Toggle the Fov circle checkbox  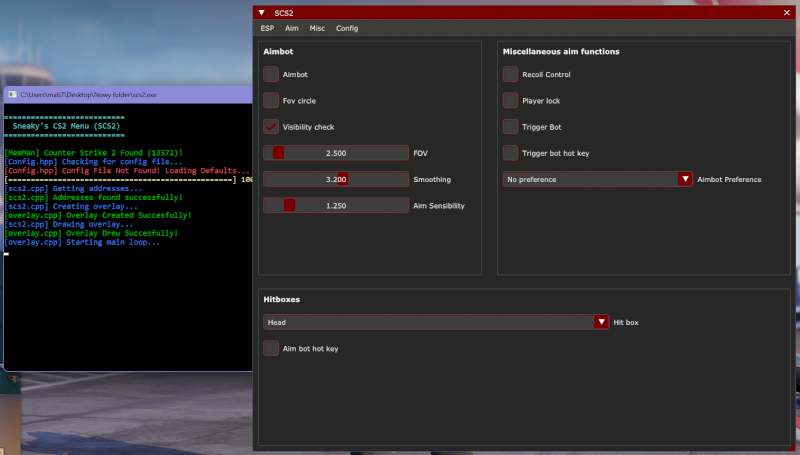pyautogui.click(x=271, y=100)
